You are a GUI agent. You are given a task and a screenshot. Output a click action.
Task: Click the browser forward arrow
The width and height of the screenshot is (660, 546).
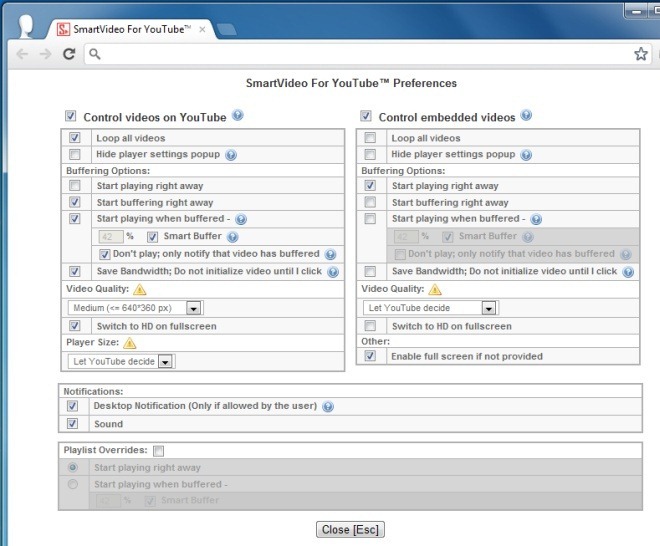coord(45,54)
